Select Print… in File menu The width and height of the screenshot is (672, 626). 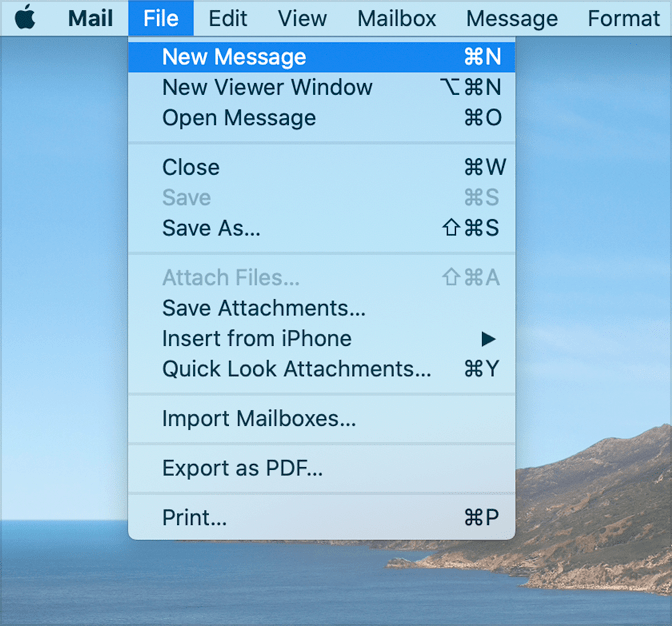point(321,518)
